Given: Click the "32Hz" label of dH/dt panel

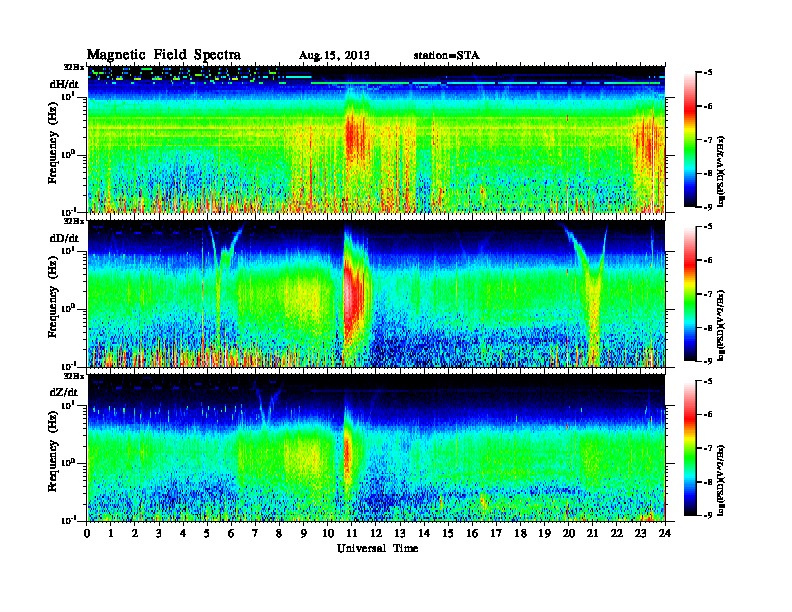Looking at the screenshot, I should [74, 67].
